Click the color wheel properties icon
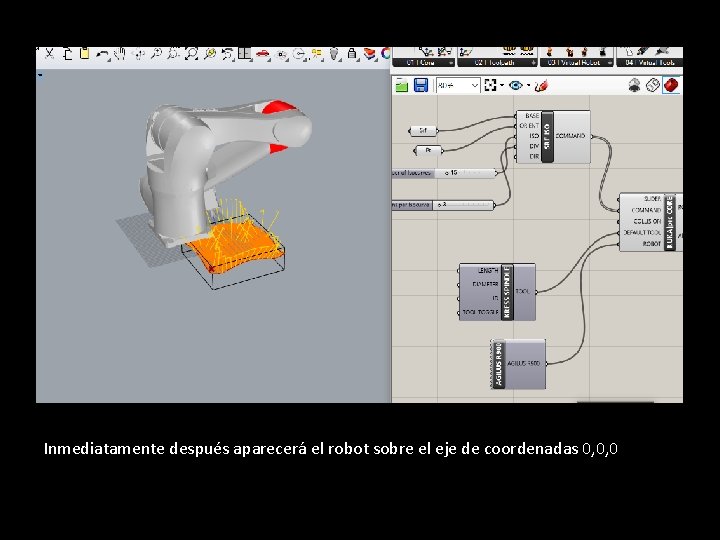The width and height of the screenshot is (720, 540). pyautogui.click(x=385, y=54)
